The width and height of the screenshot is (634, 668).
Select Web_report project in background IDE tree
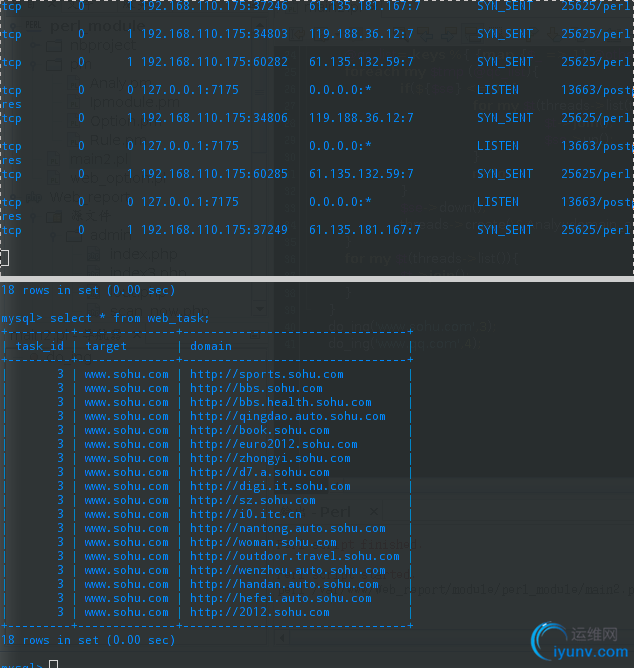pyautogui.click(x=90, y=197)
